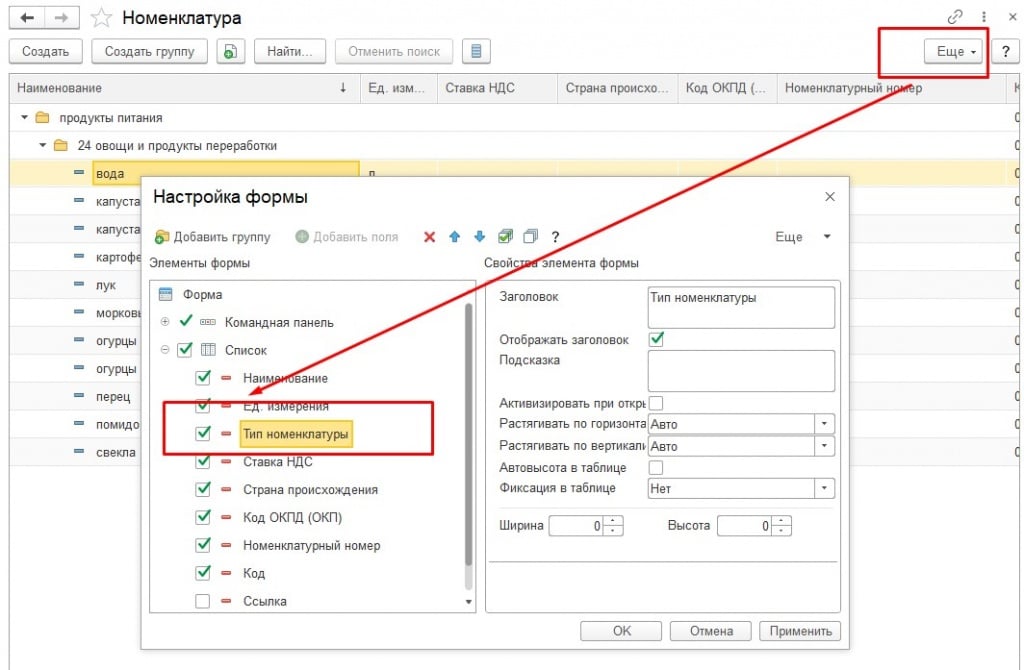Viewport: 1024px width, 670px height.
Task: Expand the Командная панель tree node
Action: (165, 322)
